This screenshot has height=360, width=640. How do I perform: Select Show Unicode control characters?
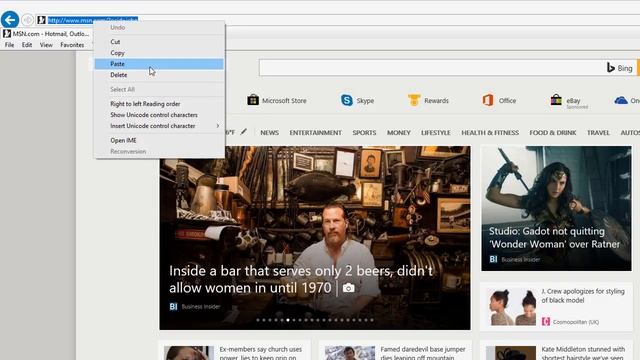[x=159, y=115]
